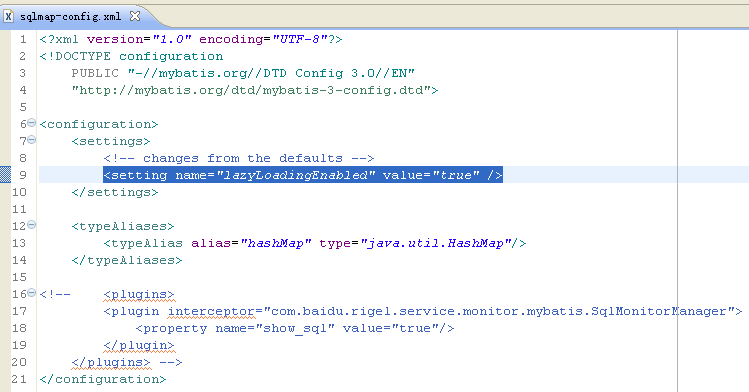Click line number 21 in gutter
Viewport: 749px width, 392px height.
point(19,379)
